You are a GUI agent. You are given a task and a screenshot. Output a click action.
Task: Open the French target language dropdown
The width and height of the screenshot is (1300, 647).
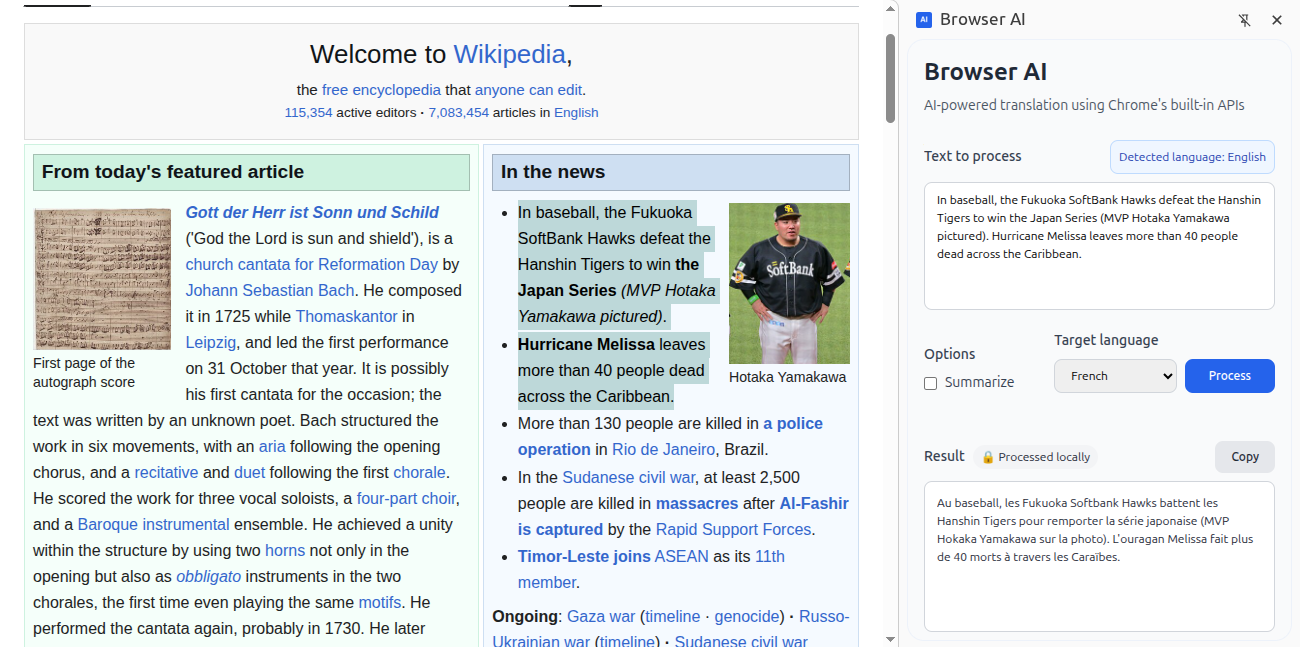click(1115, 376)
